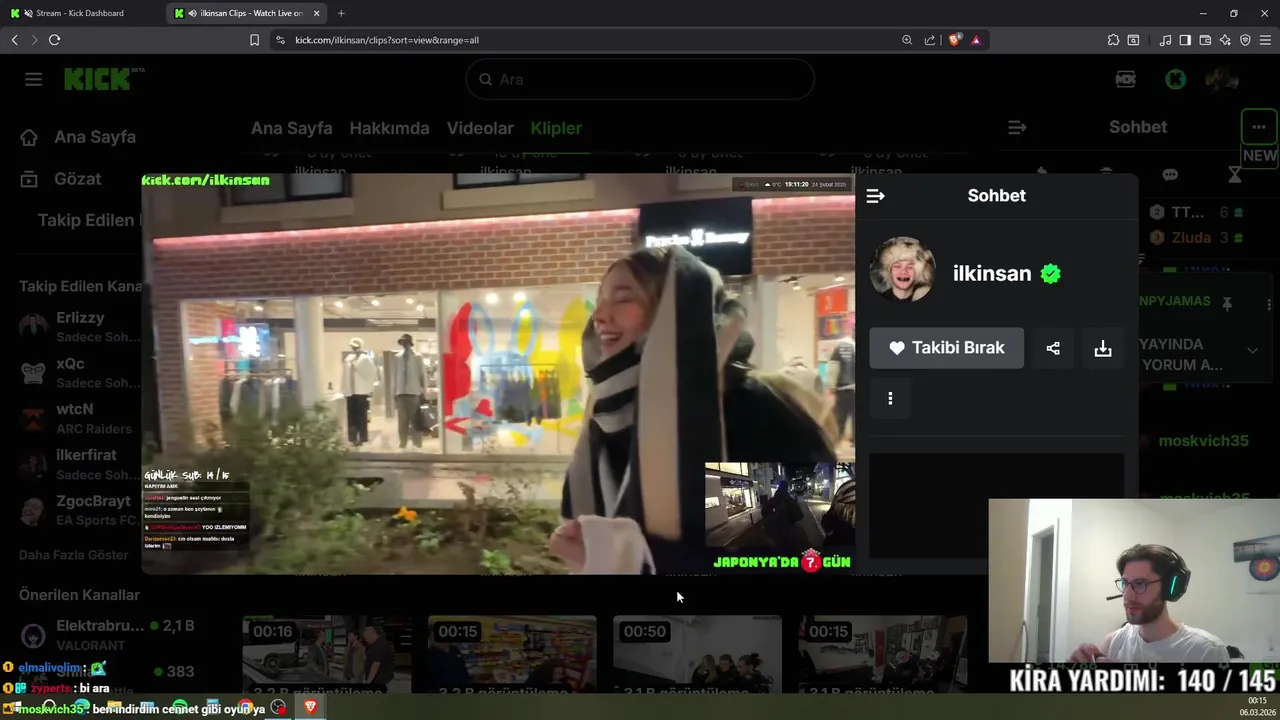This screenshot has width=1280, height=720.
Task: Open clip more options vertical dots
Action: (890, 398)
